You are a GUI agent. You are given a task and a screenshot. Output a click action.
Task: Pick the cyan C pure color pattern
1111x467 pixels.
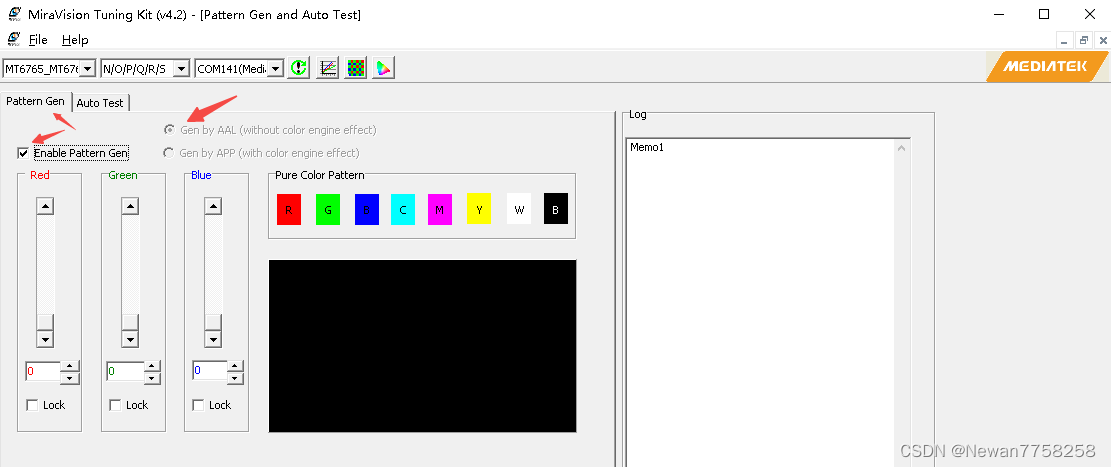pos(402,210)
